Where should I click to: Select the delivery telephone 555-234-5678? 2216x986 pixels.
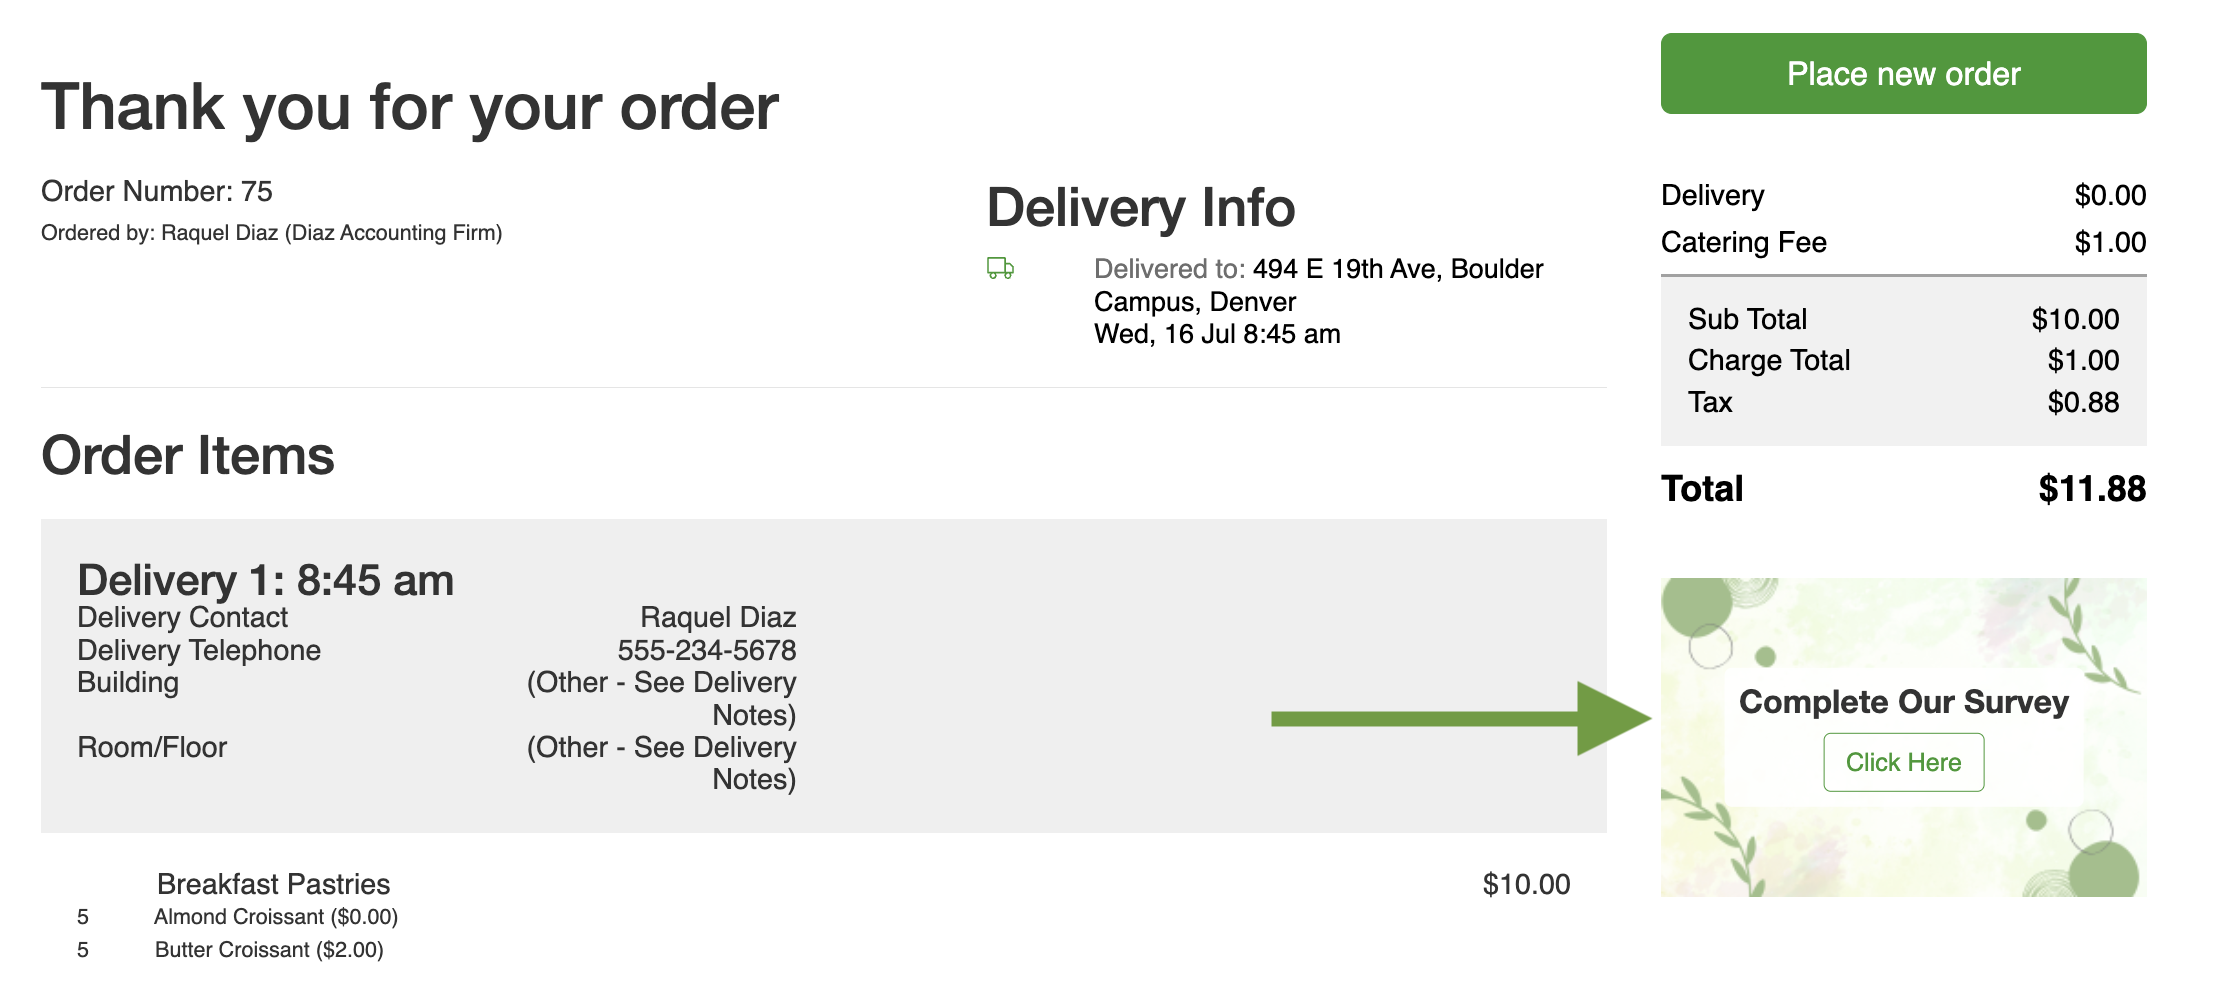tap(706, 650)
